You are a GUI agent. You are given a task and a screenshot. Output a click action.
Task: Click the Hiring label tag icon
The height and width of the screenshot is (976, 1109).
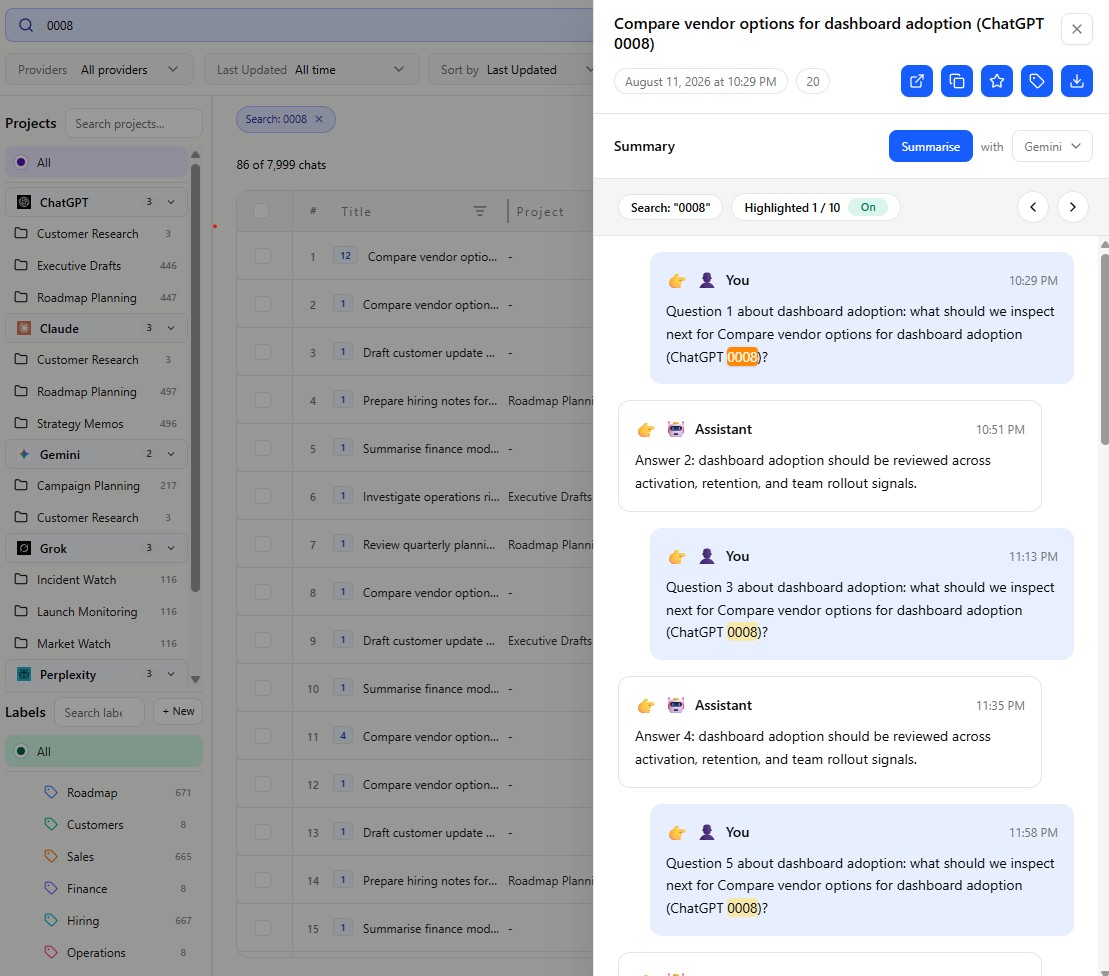pyautogui.click(x=51, y=920)
